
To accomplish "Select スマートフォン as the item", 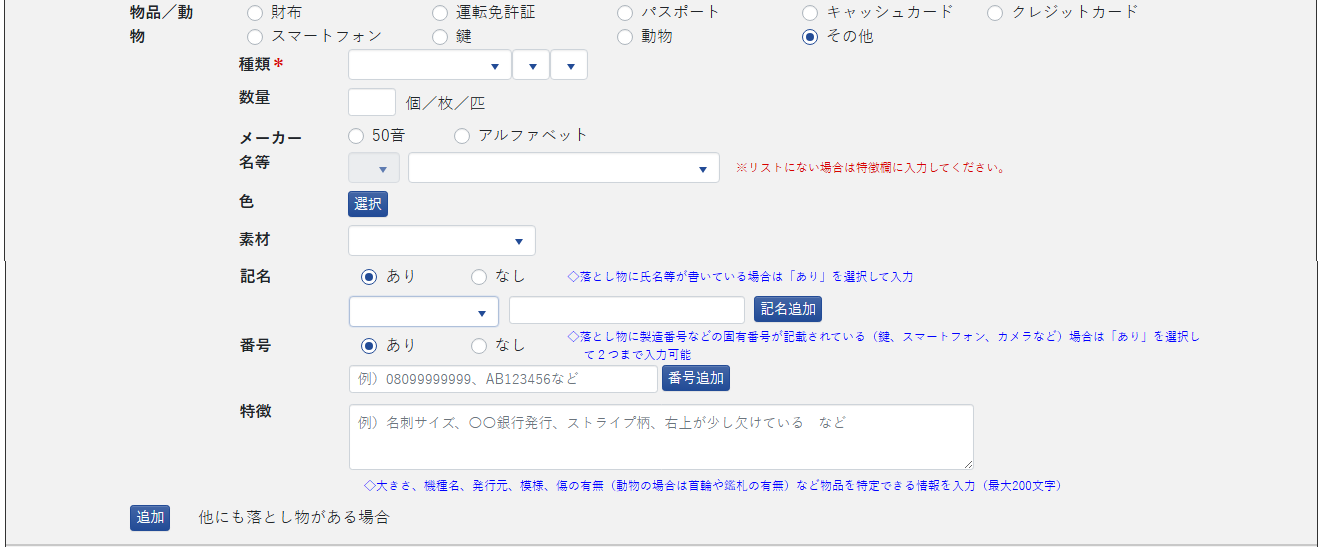I will pos(255,37).
